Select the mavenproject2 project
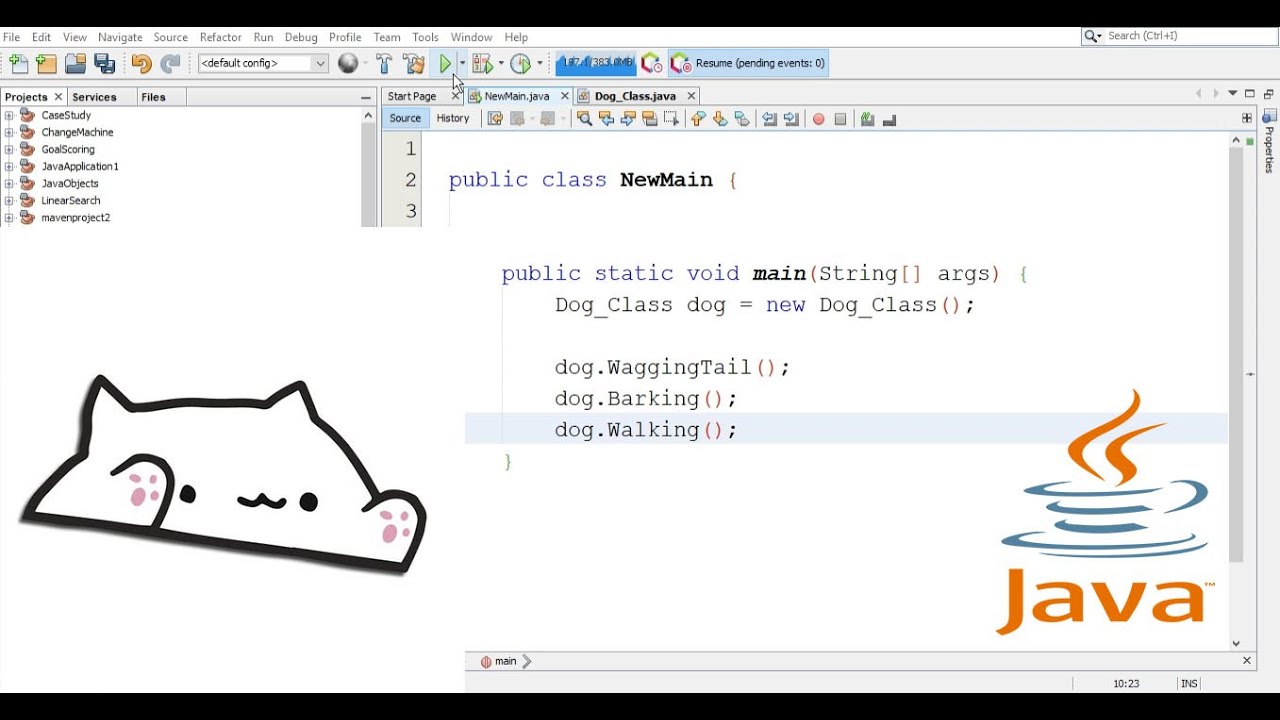Viewport: 1280px width, 720px height. pos(76,217)
